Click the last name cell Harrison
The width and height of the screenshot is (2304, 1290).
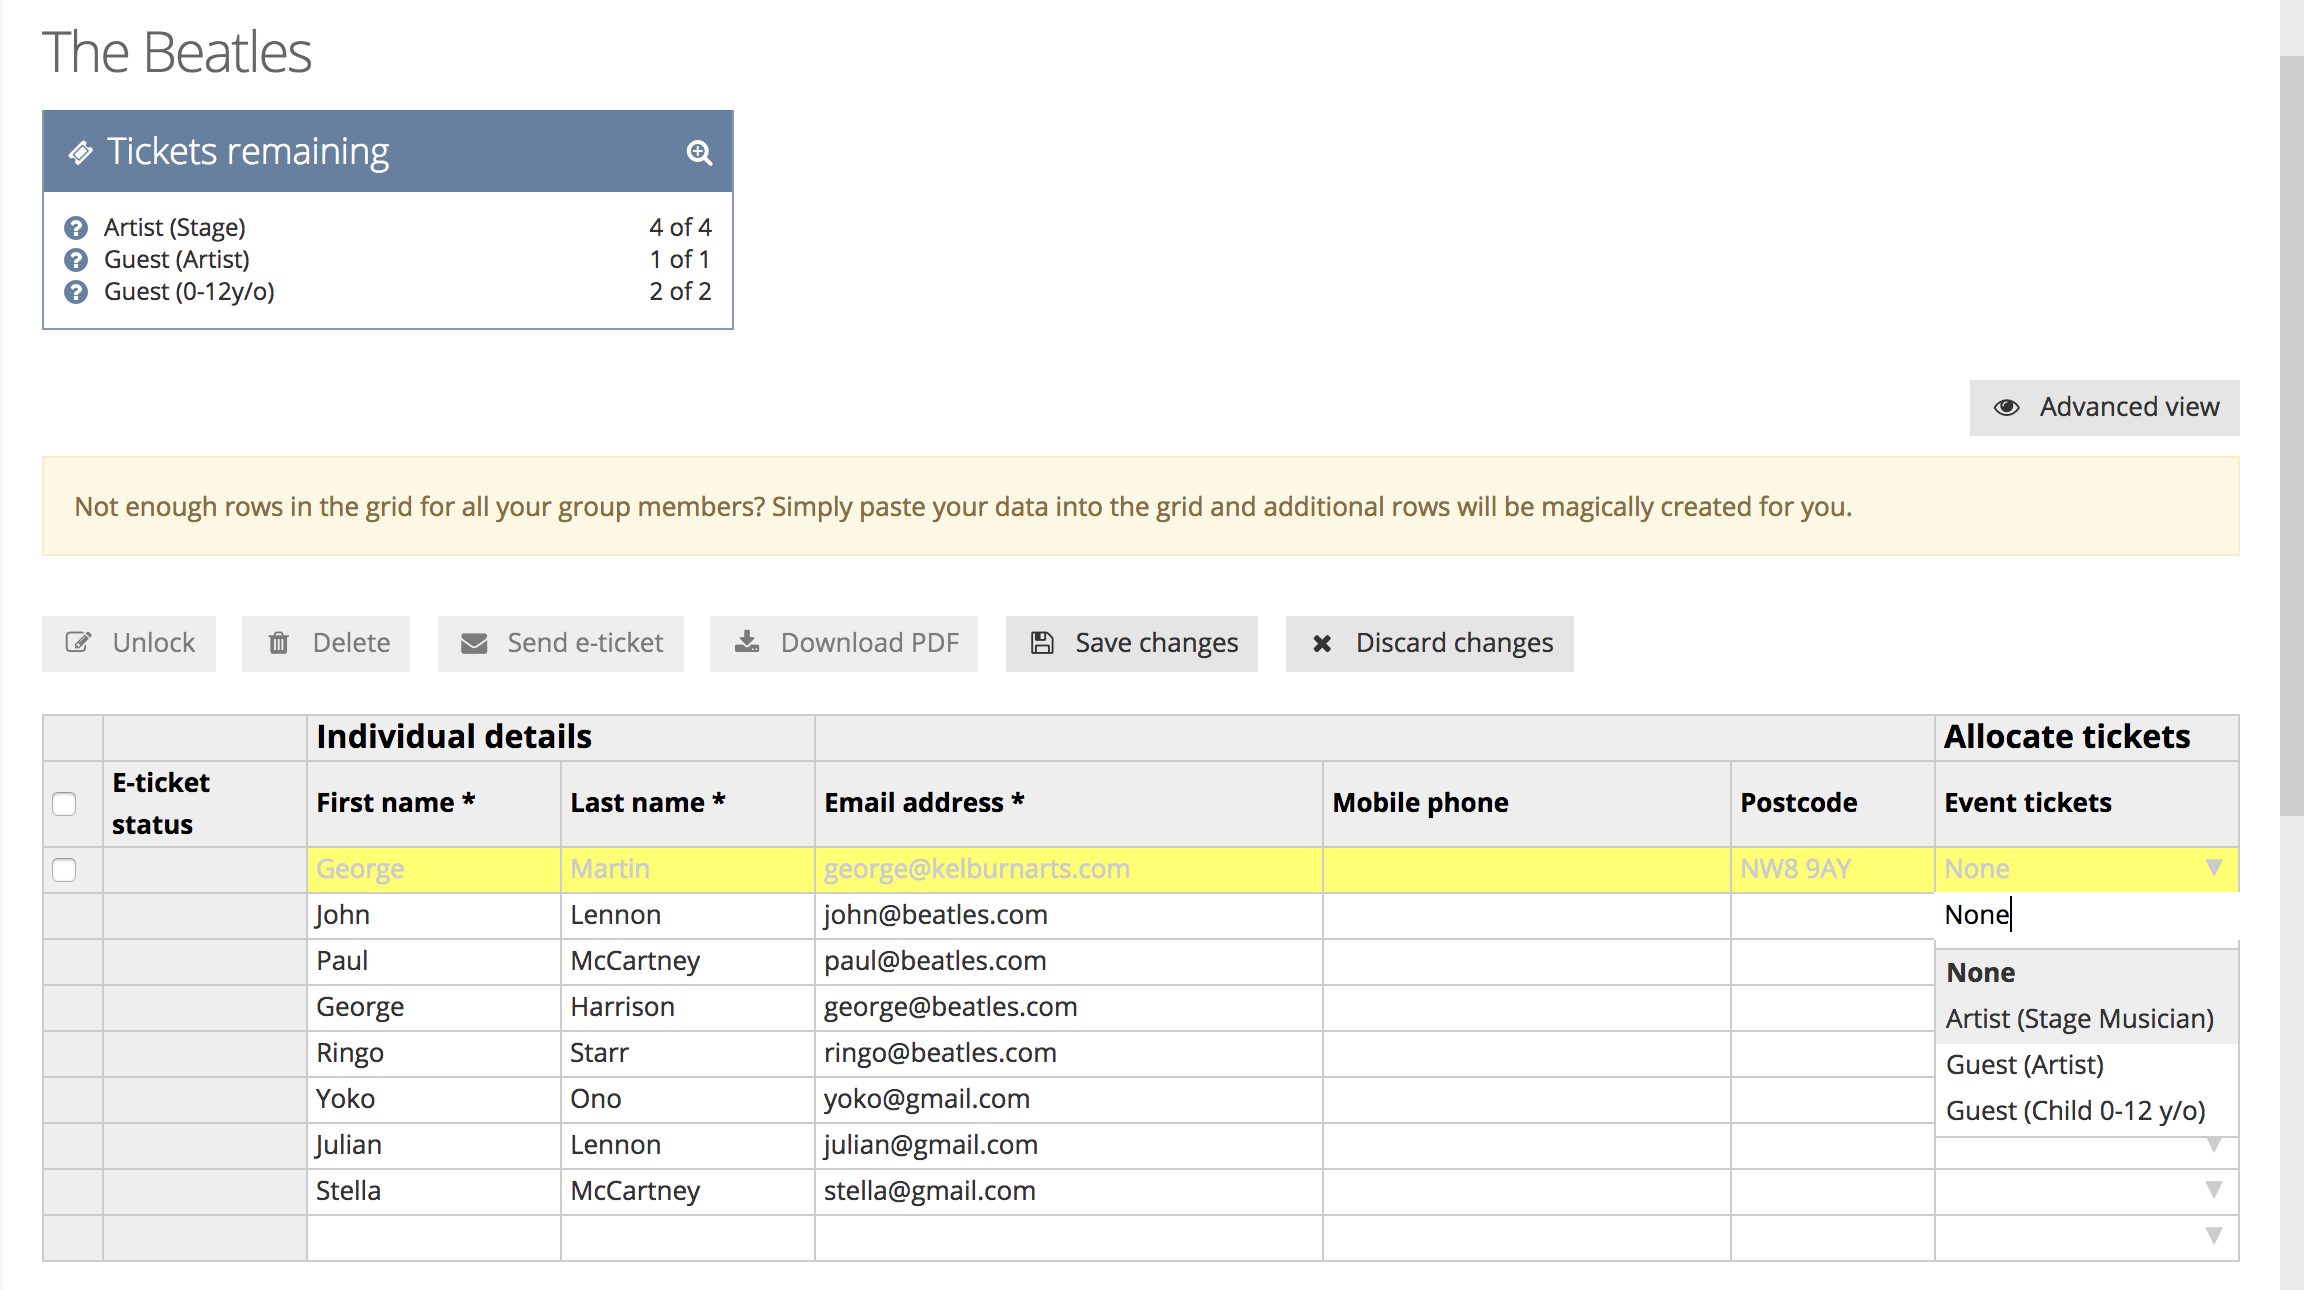click(x=687, y=1007)
